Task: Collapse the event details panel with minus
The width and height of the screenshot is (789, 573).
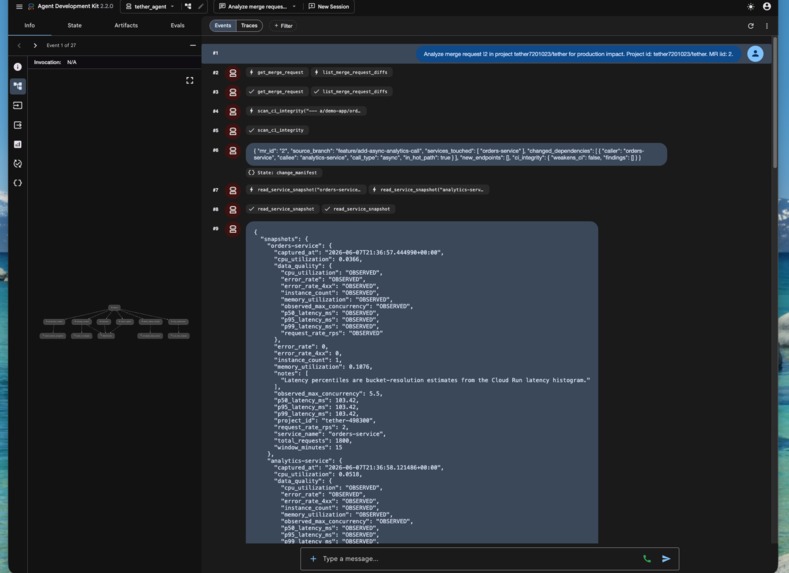Action: coord(193,45)
